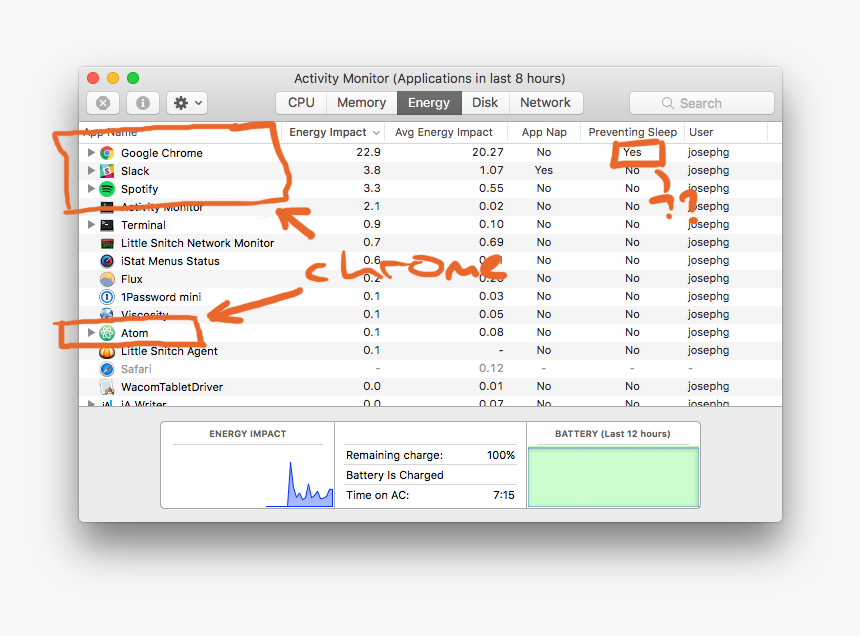Click the Little Snitch Network Monitor icon
The width and height of the screenshot is (860, 636).
tap(107, 243)
